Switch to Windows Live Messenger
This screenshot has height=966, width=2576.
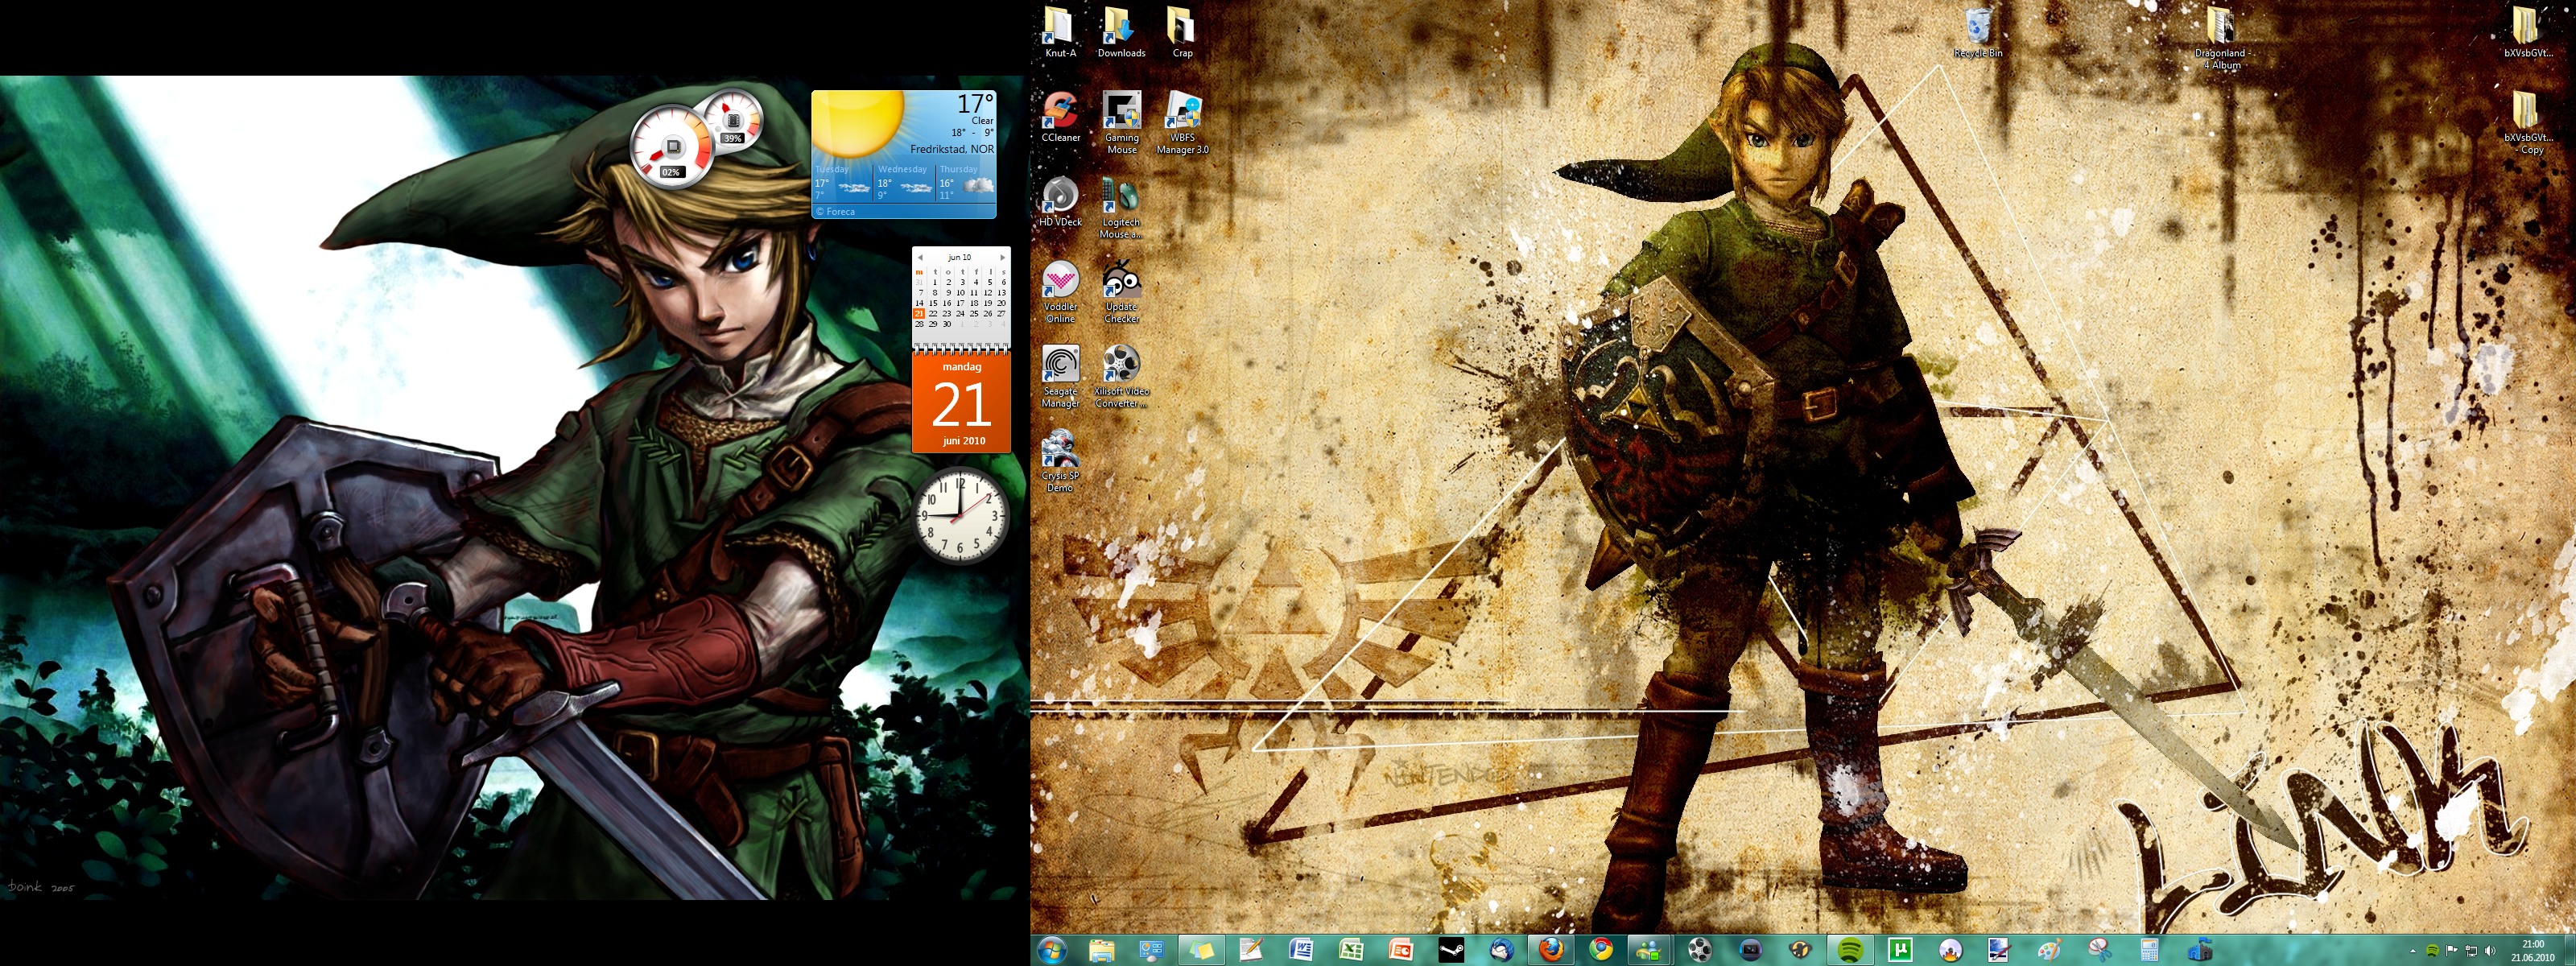pos(1651,949)
